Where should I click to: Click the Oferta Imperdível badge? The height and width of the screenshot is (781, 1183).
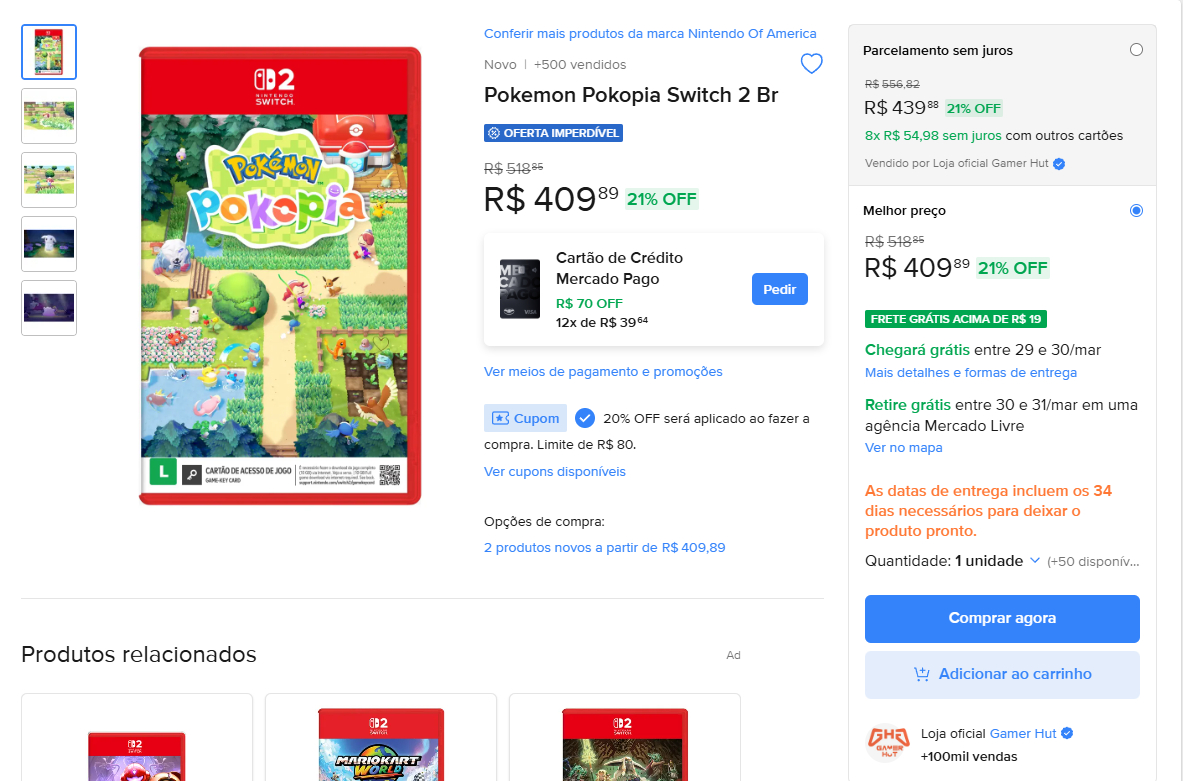[x=553, y=133]
